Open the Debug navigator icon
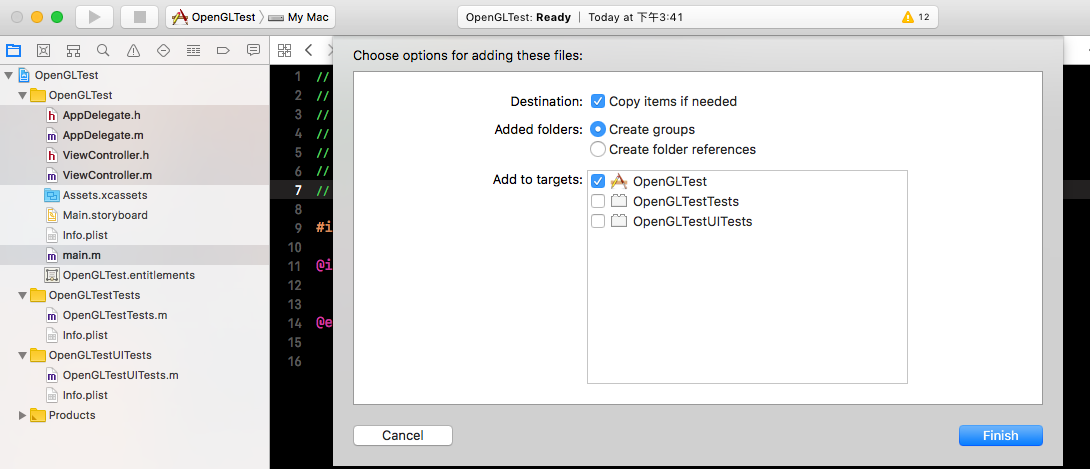The width and height of the screenshot is (1090, 469). coord(193,50)
